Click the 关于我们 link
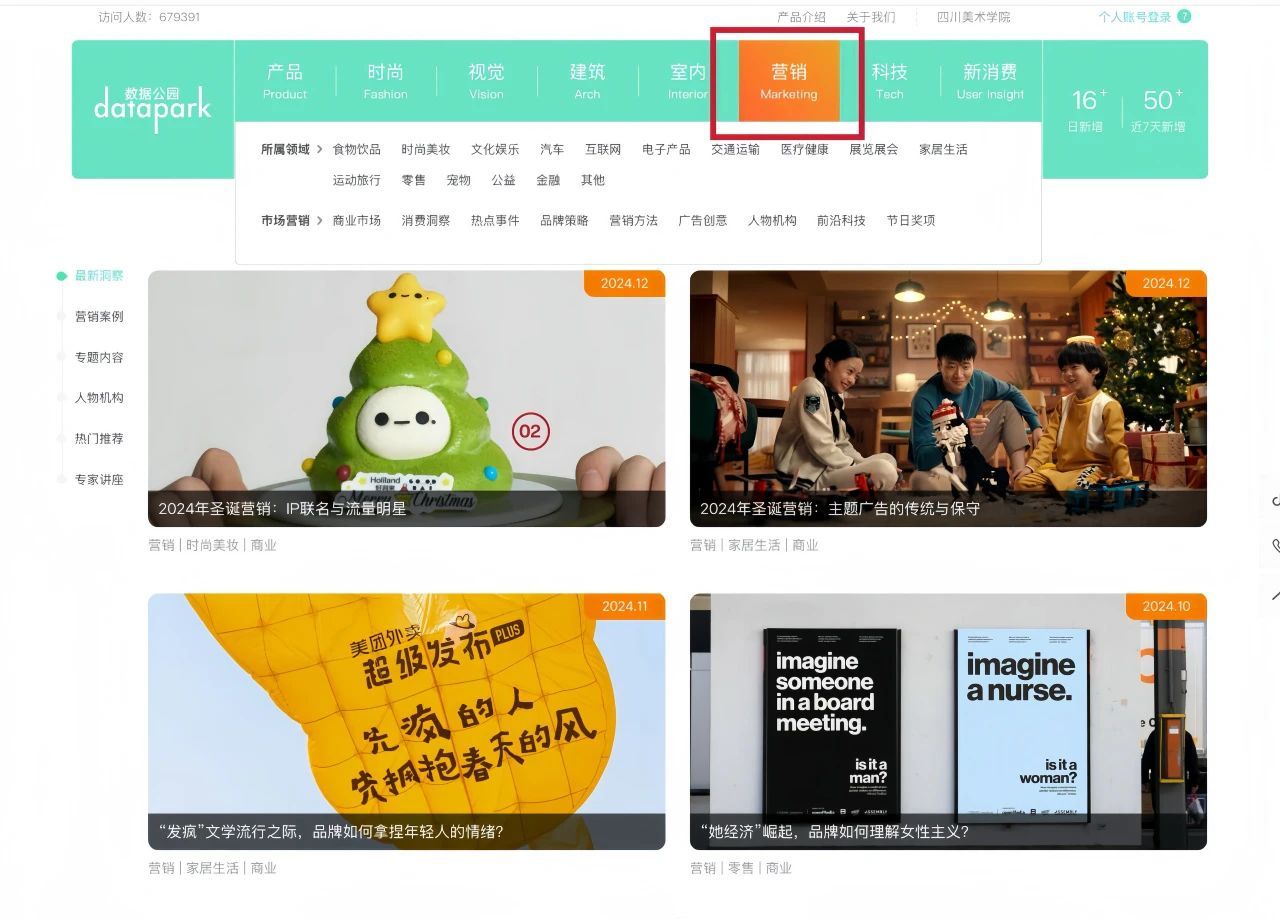The image size is (1280, 919). (x=870, y=17)
